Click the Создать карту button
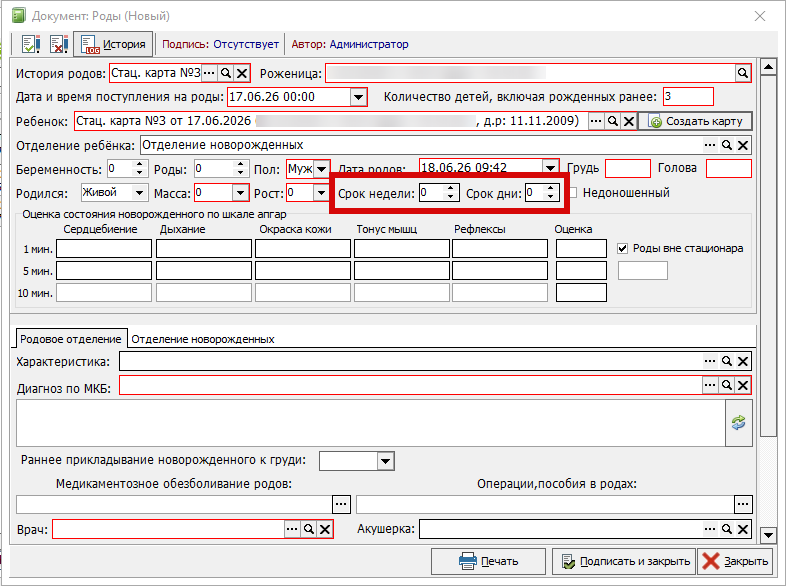This screenshot has width=786, height=586. click(x=695, y=121)
